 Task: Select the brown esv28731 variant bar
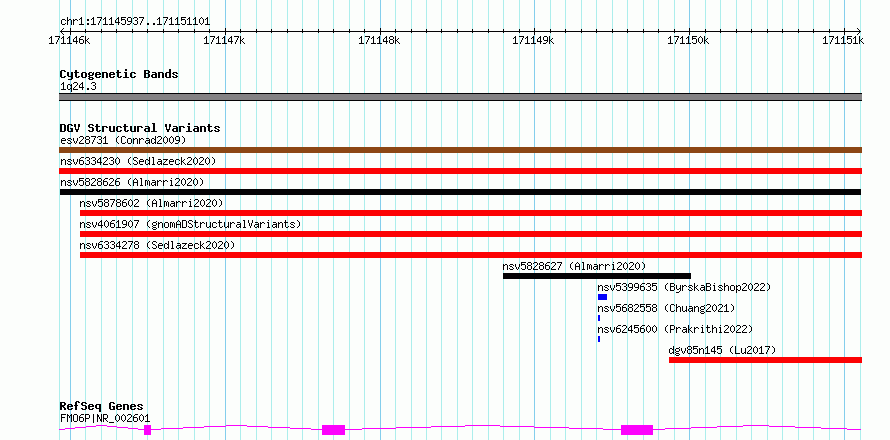(x=460, y=150)
